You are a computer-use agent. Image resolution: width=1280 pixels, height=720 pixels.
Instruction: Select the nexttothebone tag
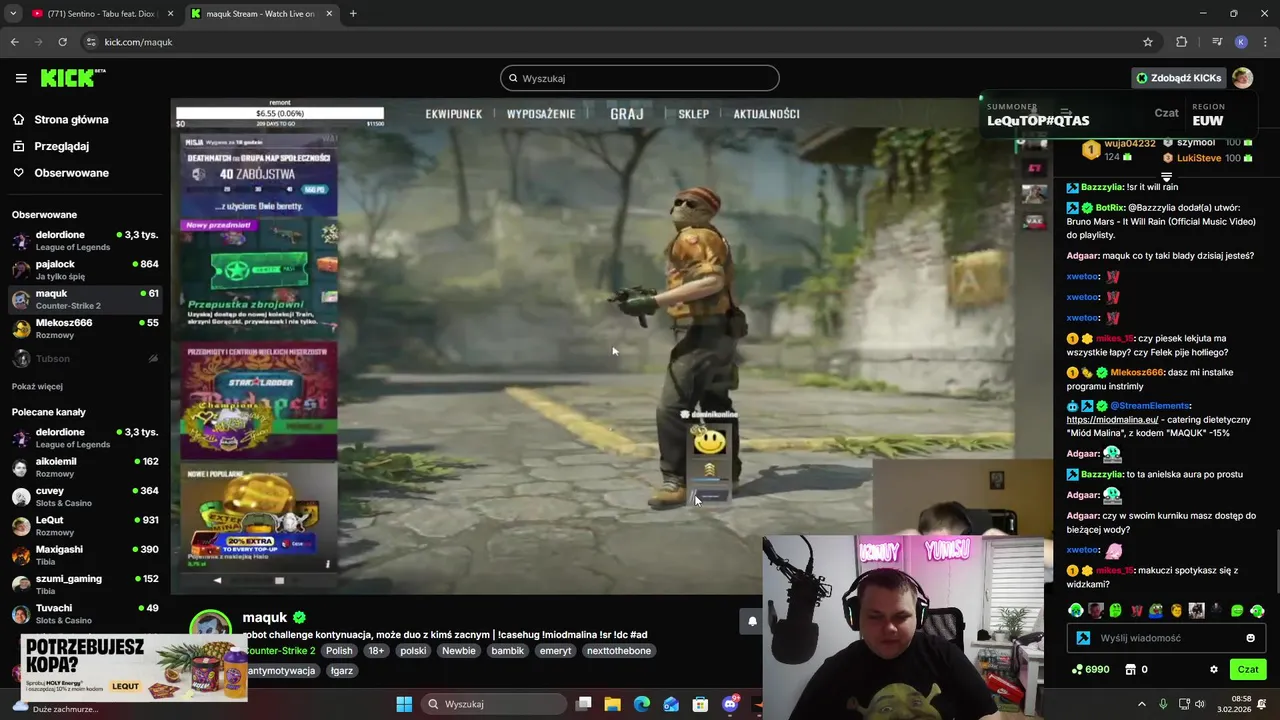coord(619,651)
